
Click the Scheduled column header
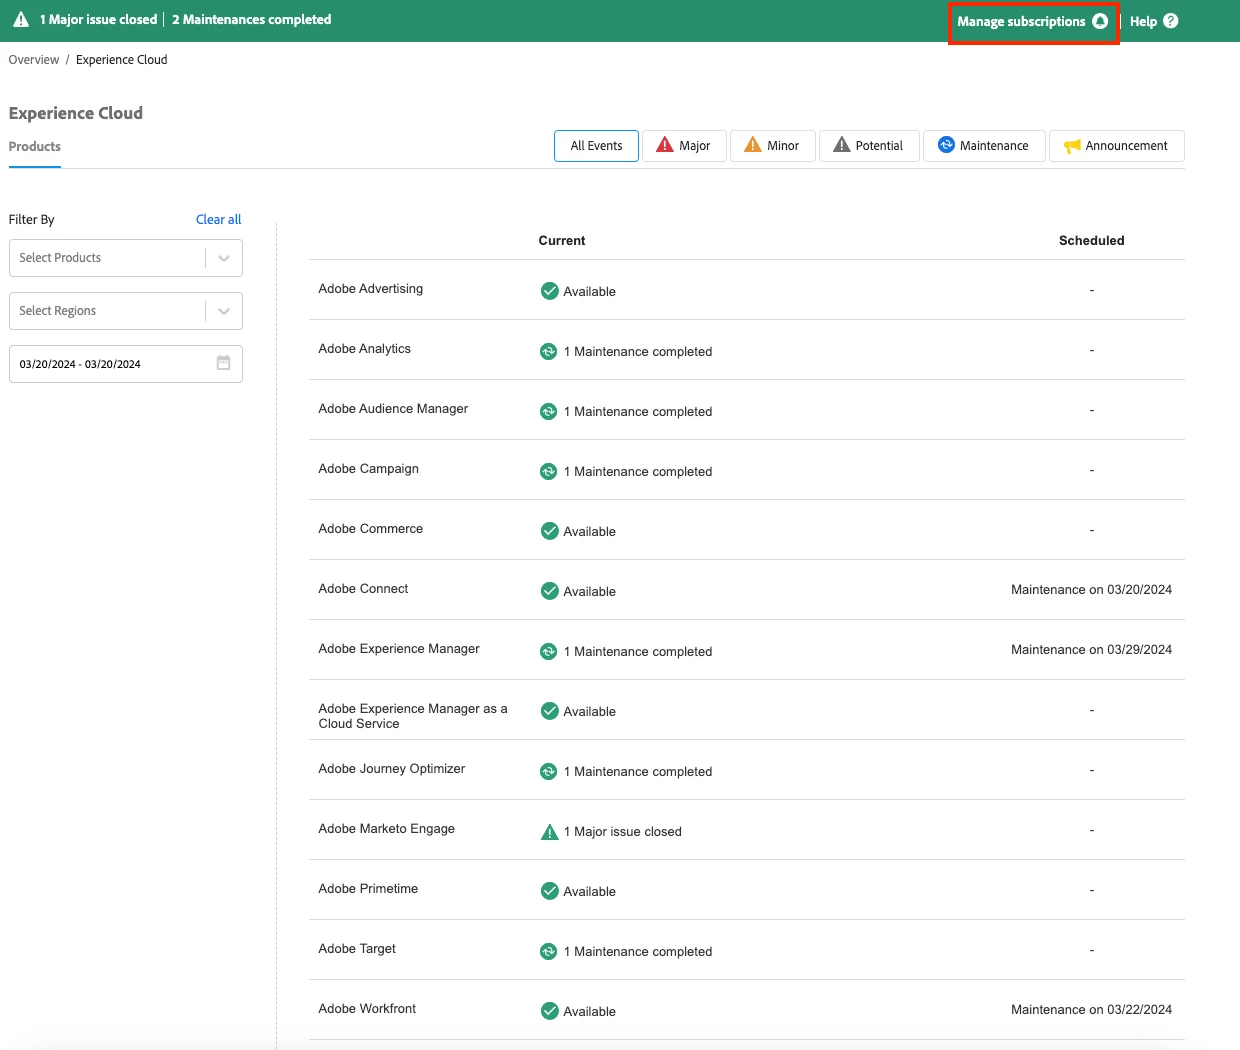coord(1091,241)
